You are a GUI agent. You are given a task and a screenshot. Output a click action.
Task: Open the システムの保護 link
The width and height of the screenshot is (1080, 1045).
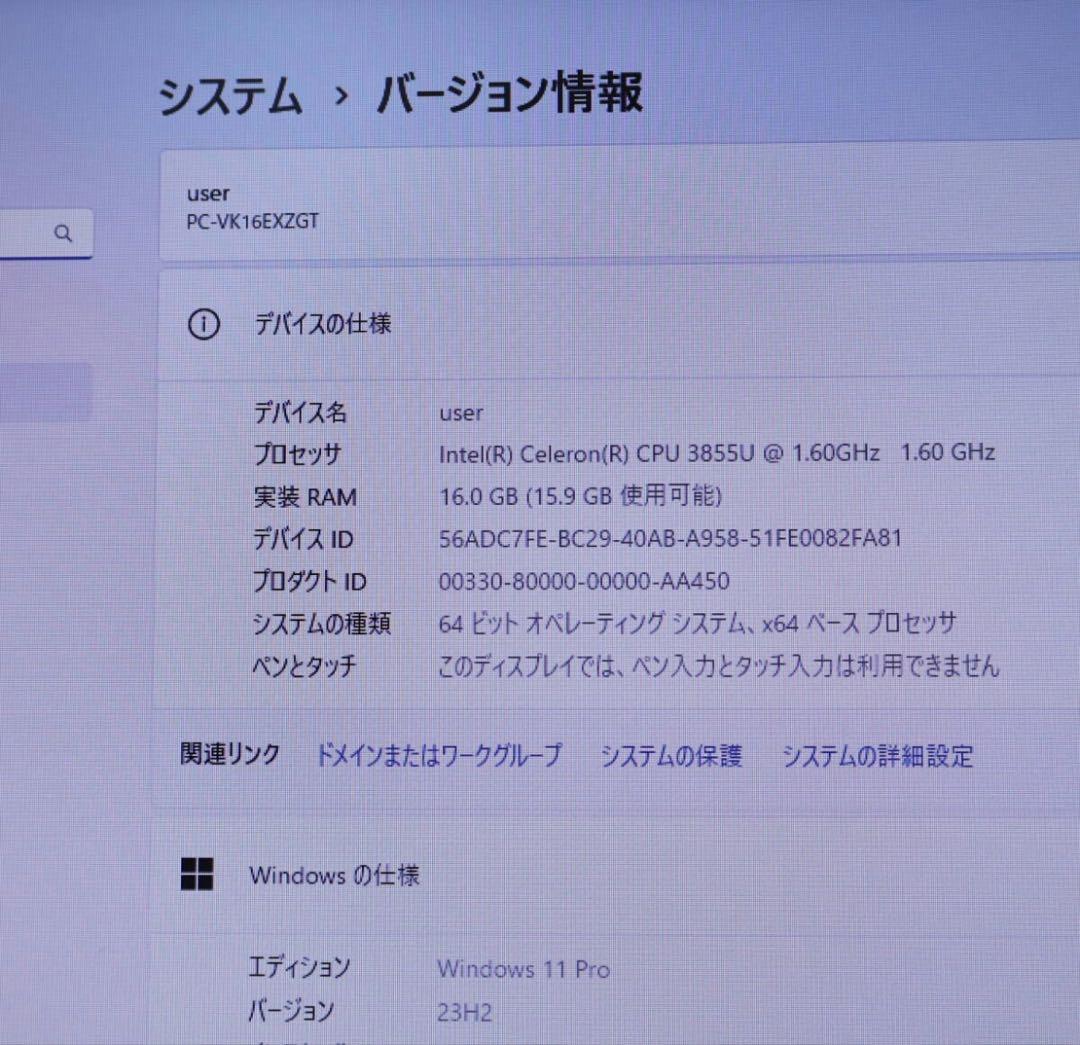point(671,757)
